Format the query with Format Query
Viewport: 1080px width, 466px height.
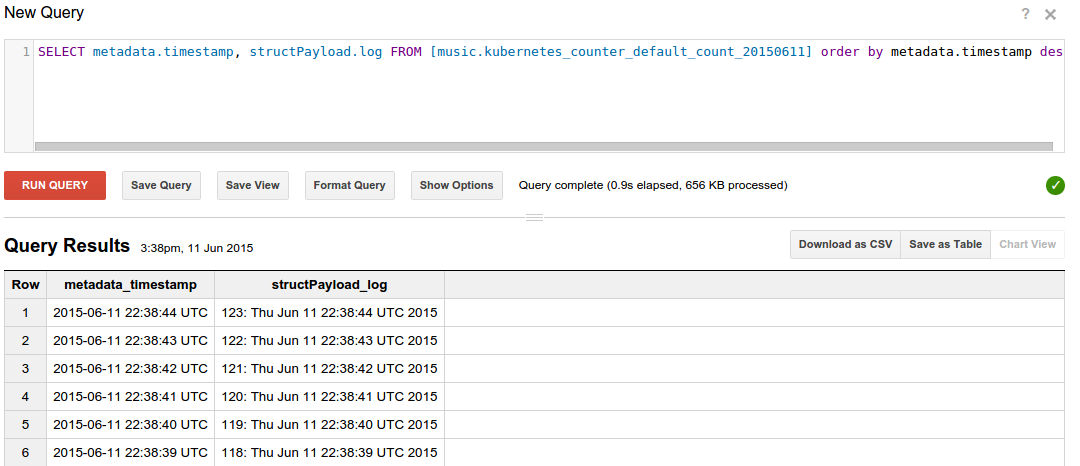349,185
